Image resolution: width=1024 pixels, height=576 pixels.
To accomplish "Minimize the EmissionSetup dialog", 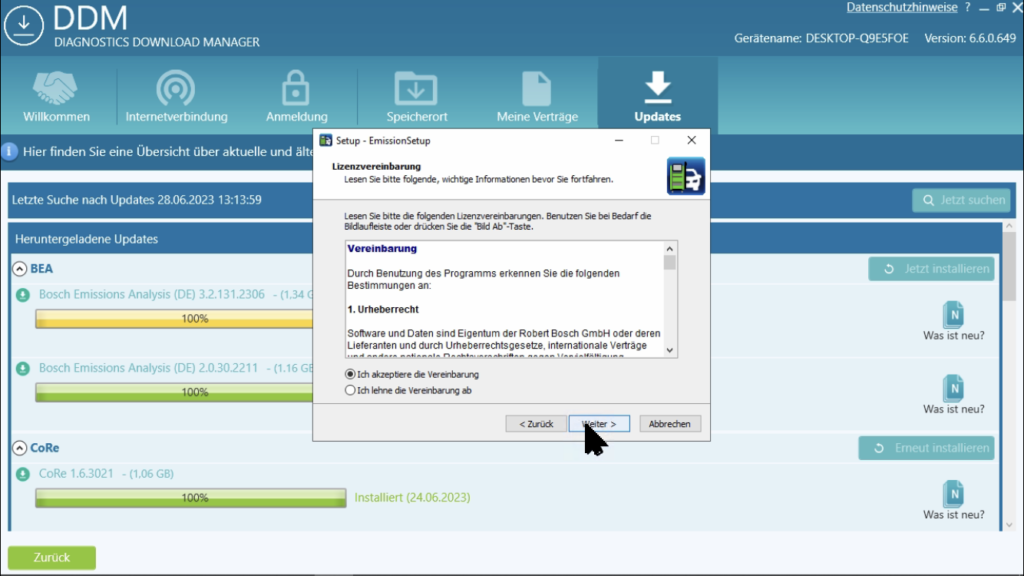I will click(x=618, y=140).
